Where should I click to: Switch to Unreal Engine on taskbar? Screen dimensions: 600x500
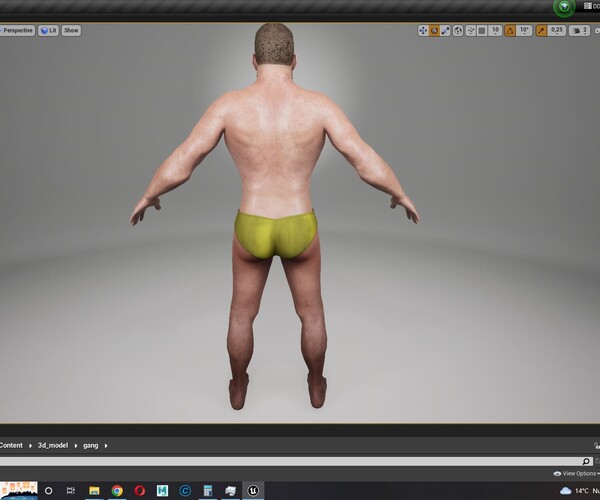click(253, 490)
